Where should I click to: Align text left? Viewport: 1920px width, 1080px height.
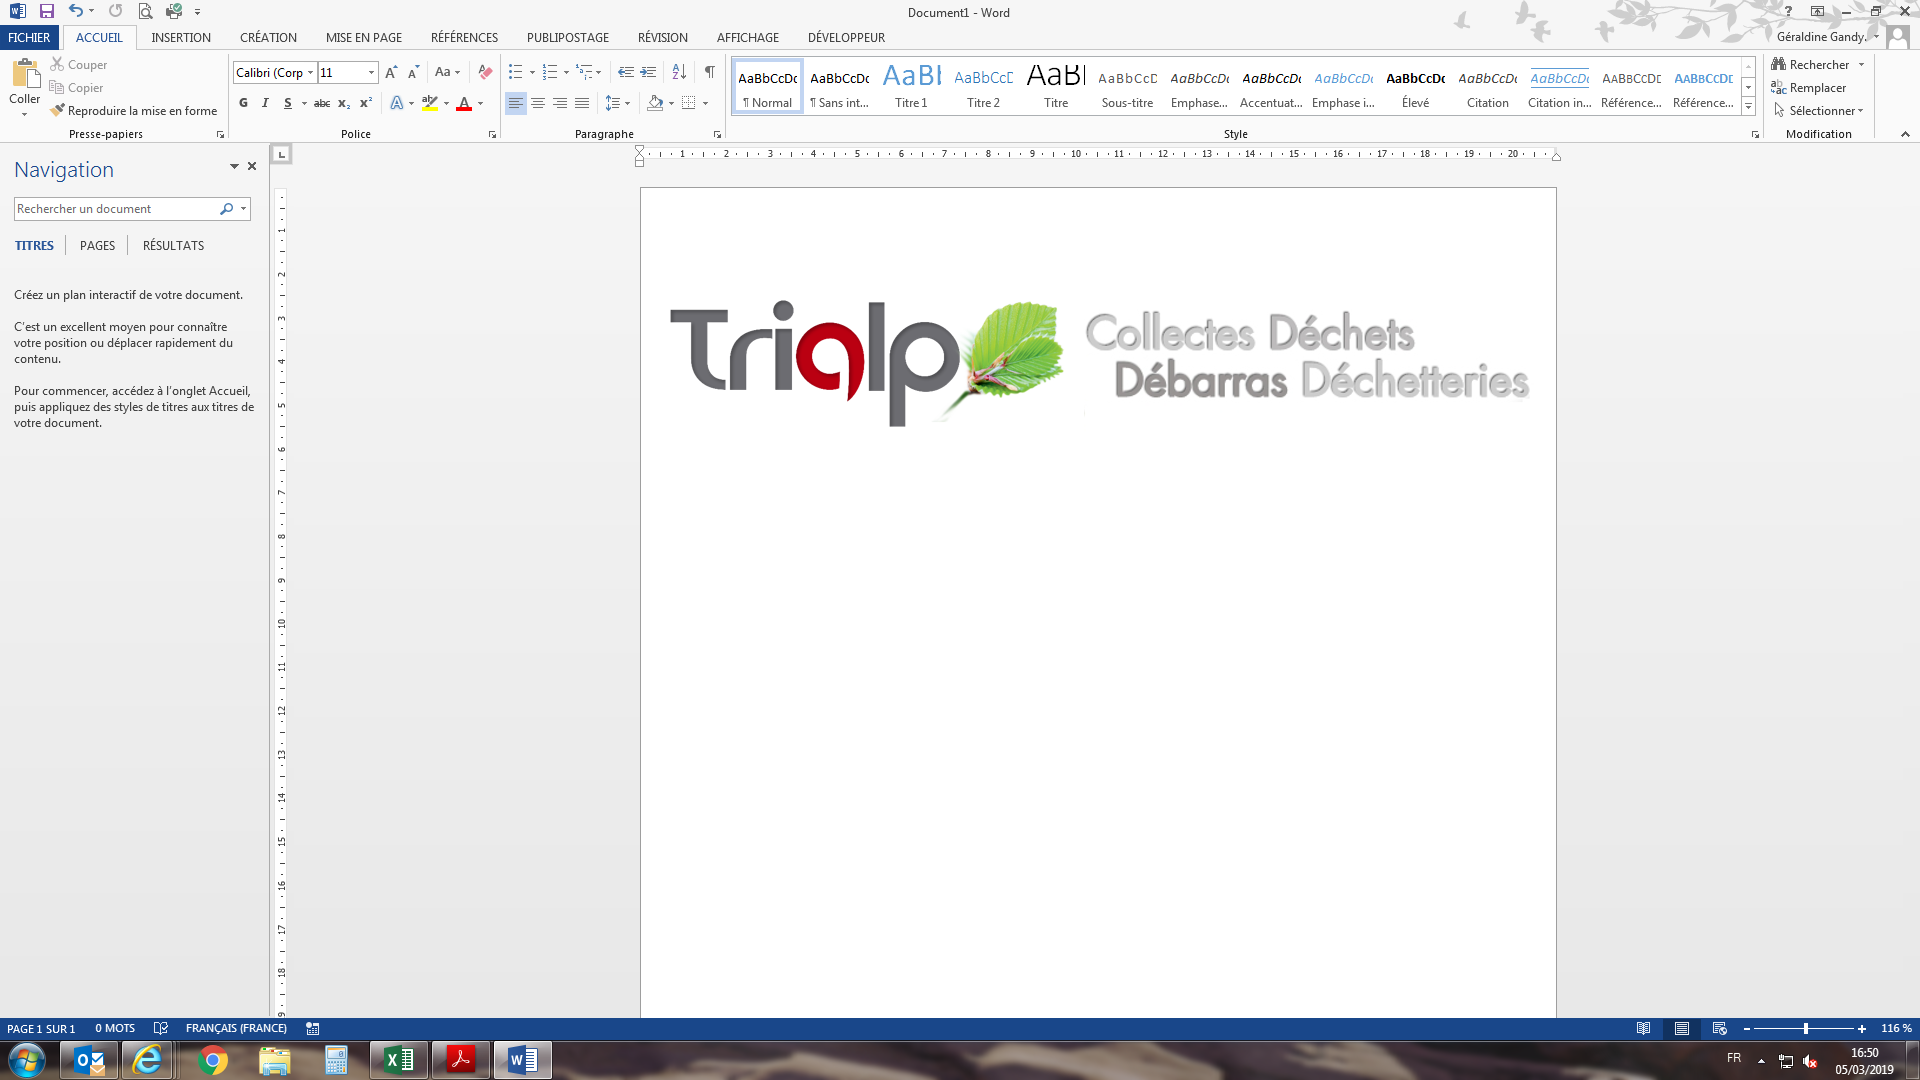[x=516, y=104]
